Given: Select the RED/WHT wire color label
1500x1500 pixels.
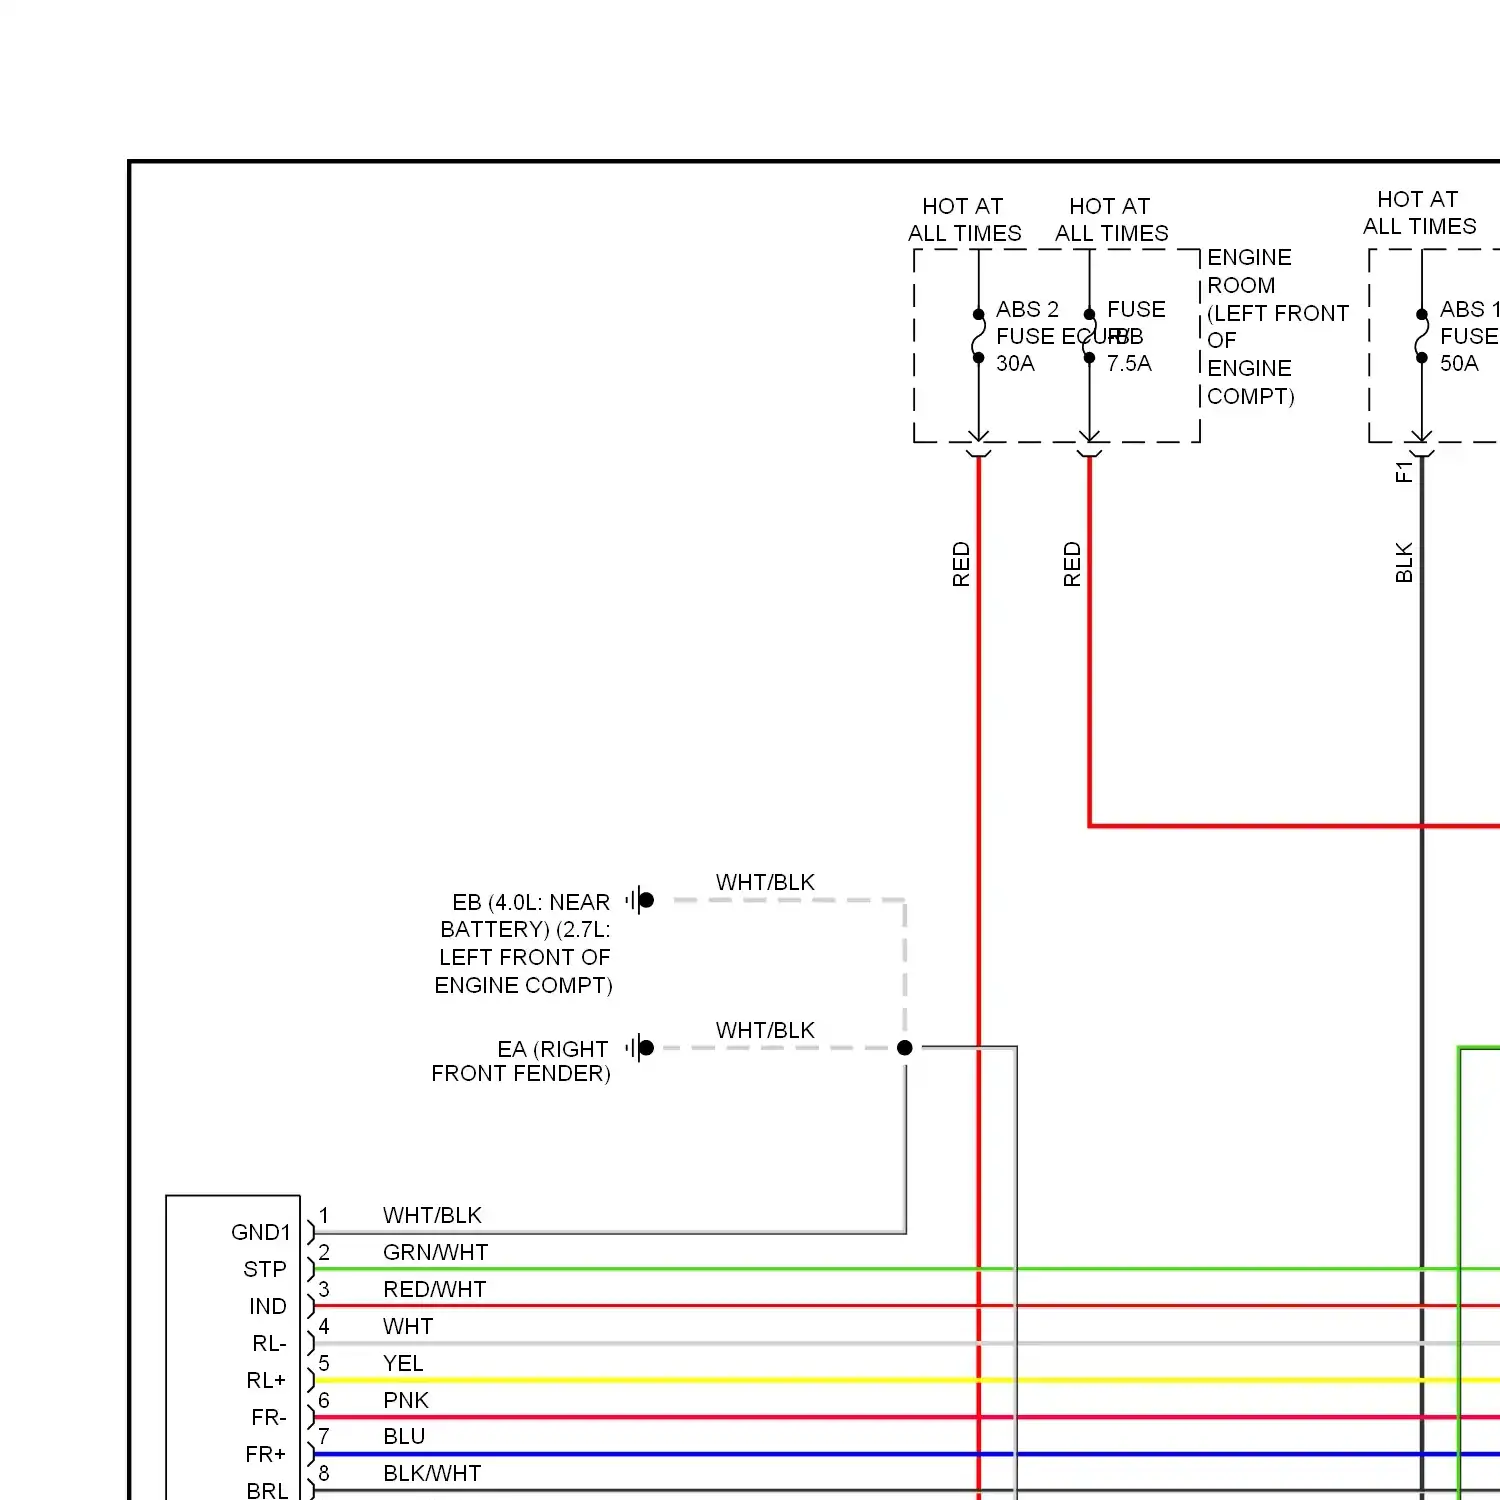Looking at the screenshot, I should pos(434,1289).
